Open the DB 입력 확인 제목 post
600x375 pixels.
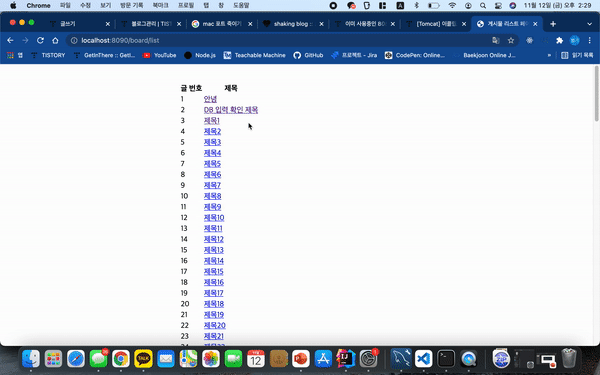[231, 110]
